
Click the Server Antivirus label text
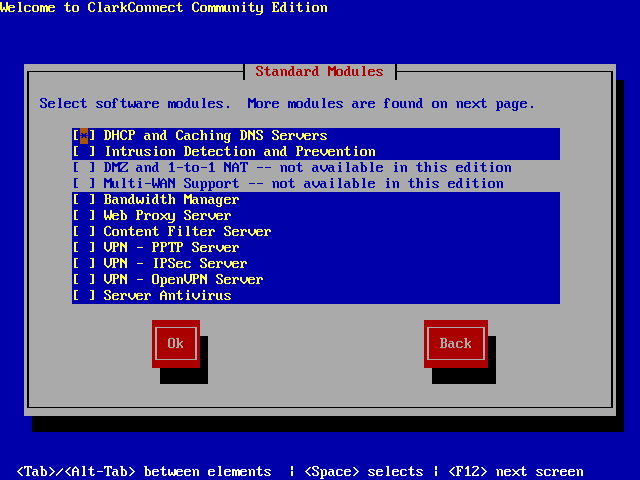(167, 296)
